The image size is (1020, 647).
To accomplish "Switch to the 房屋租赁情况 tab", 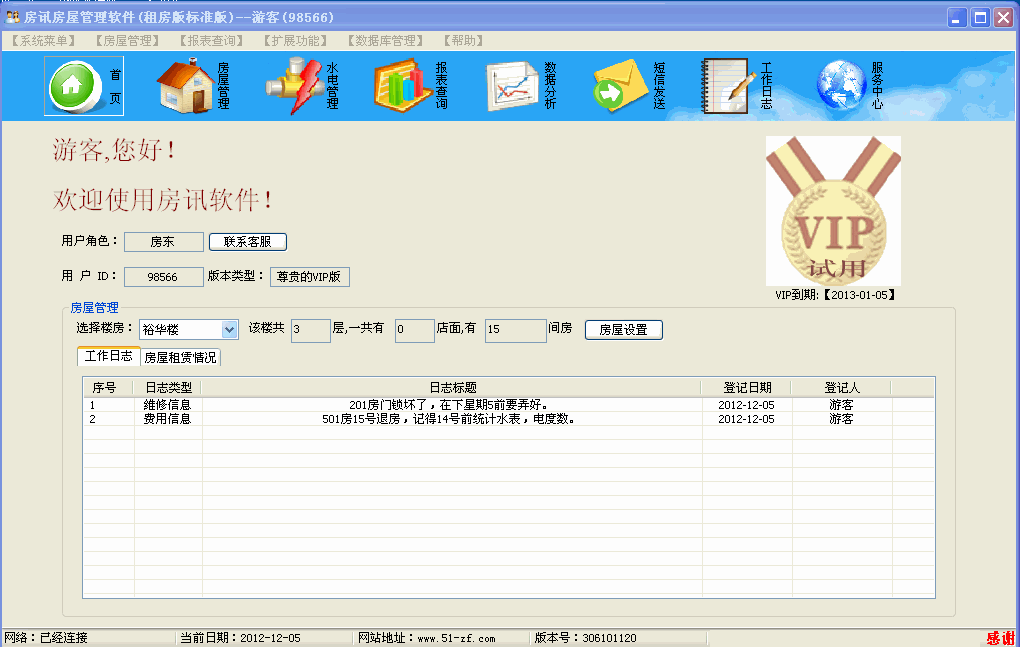I will (x=180, y=358).
